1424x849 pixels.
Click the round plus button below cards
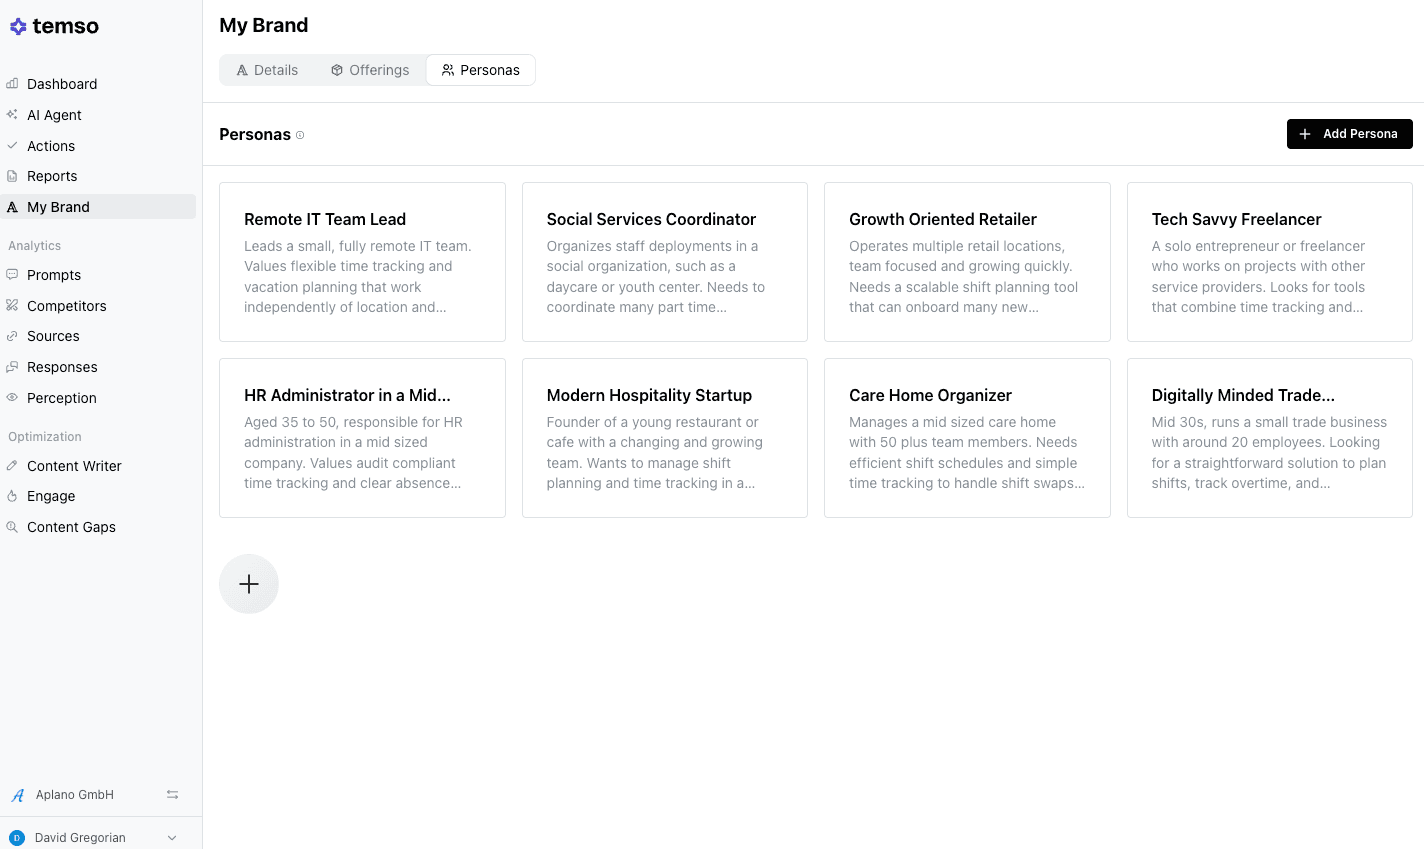249,584
